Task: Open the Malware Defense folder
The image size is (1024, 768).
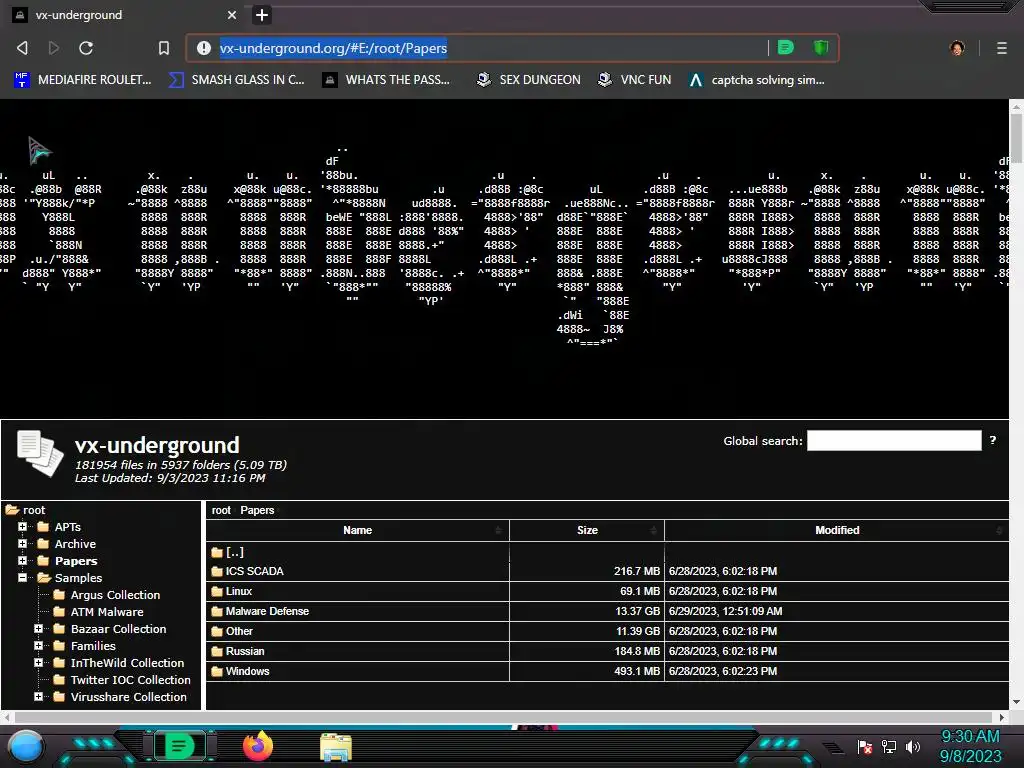Action: pyautogui.click(x=267, y=611)
